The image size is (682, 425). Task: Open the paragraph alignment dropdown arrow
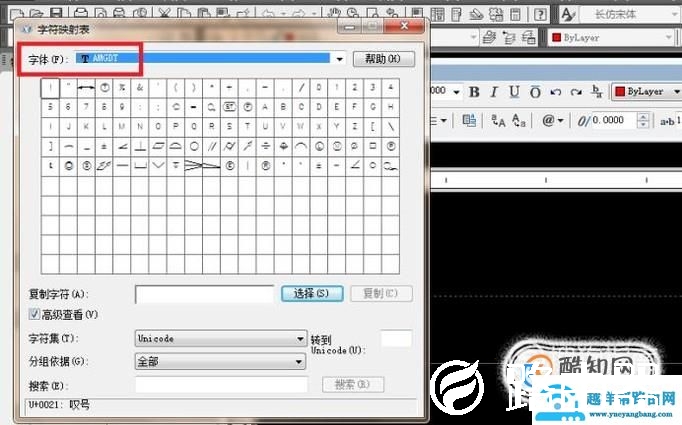click(x=443, y=120)
